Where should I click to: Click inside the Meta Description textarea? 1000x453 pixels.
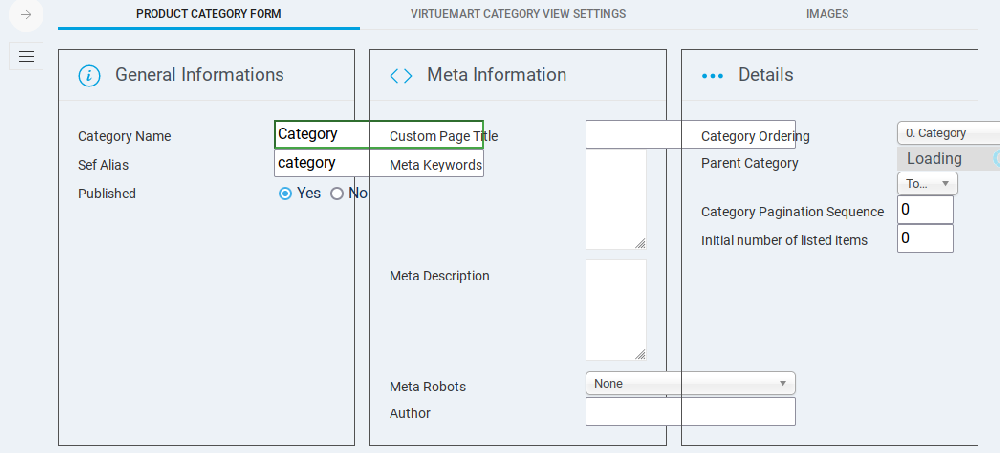(x=615, y=310)
